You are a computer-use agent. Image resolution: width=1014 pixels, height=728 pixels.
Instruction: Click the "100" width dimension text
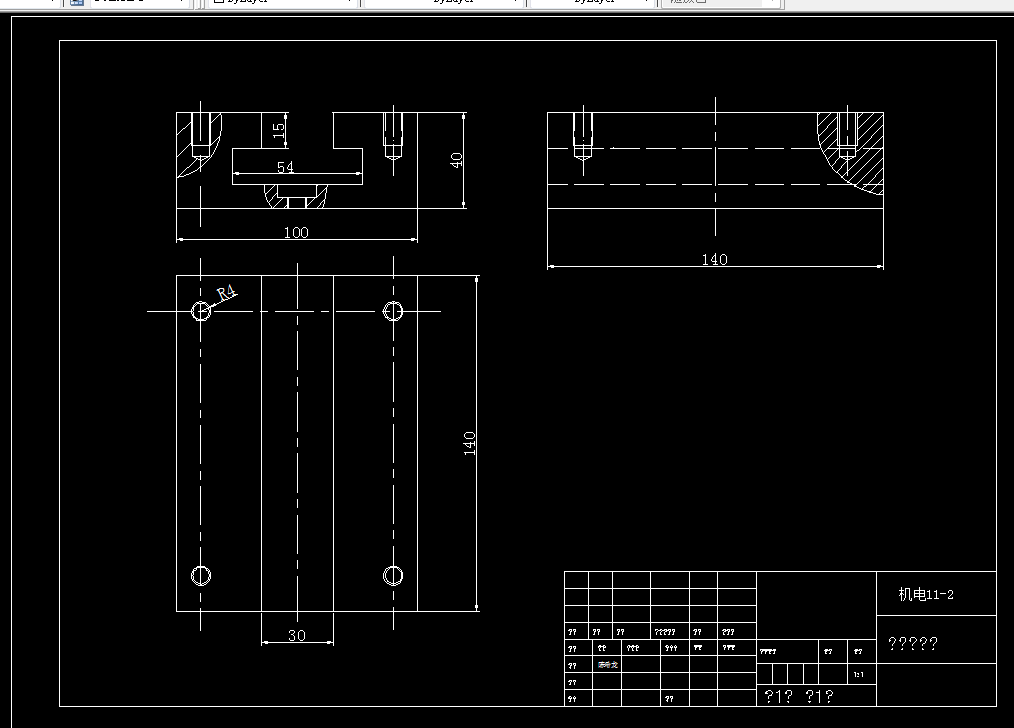click(x=296, y=232)
